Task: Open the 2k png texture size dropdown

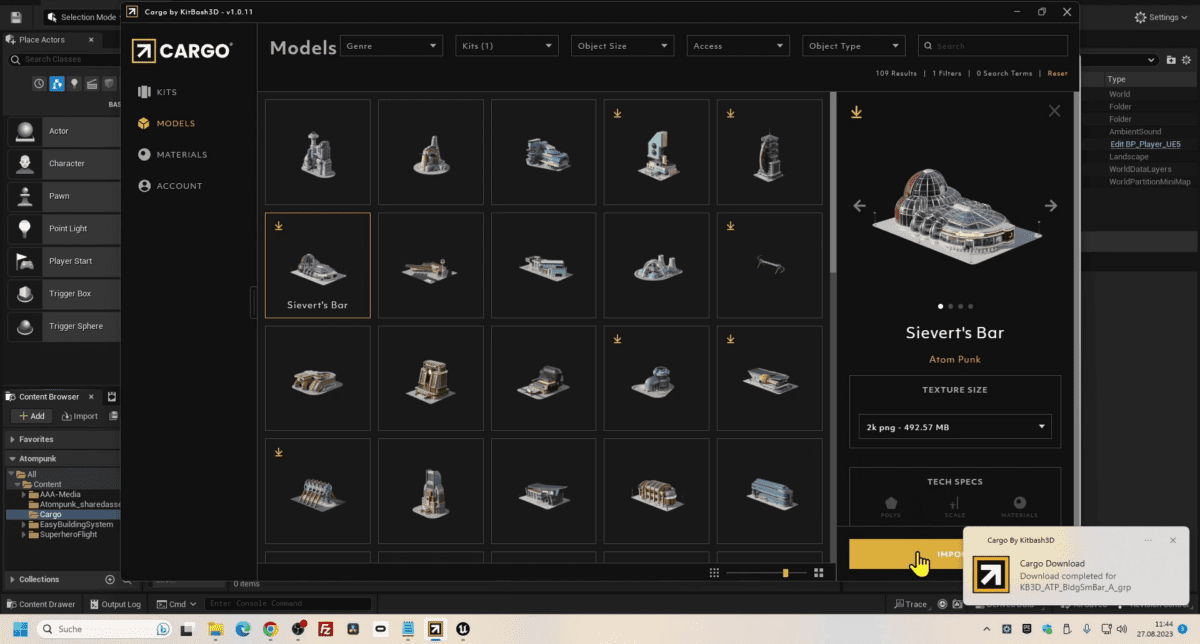Action: click(x=955, y=427)
